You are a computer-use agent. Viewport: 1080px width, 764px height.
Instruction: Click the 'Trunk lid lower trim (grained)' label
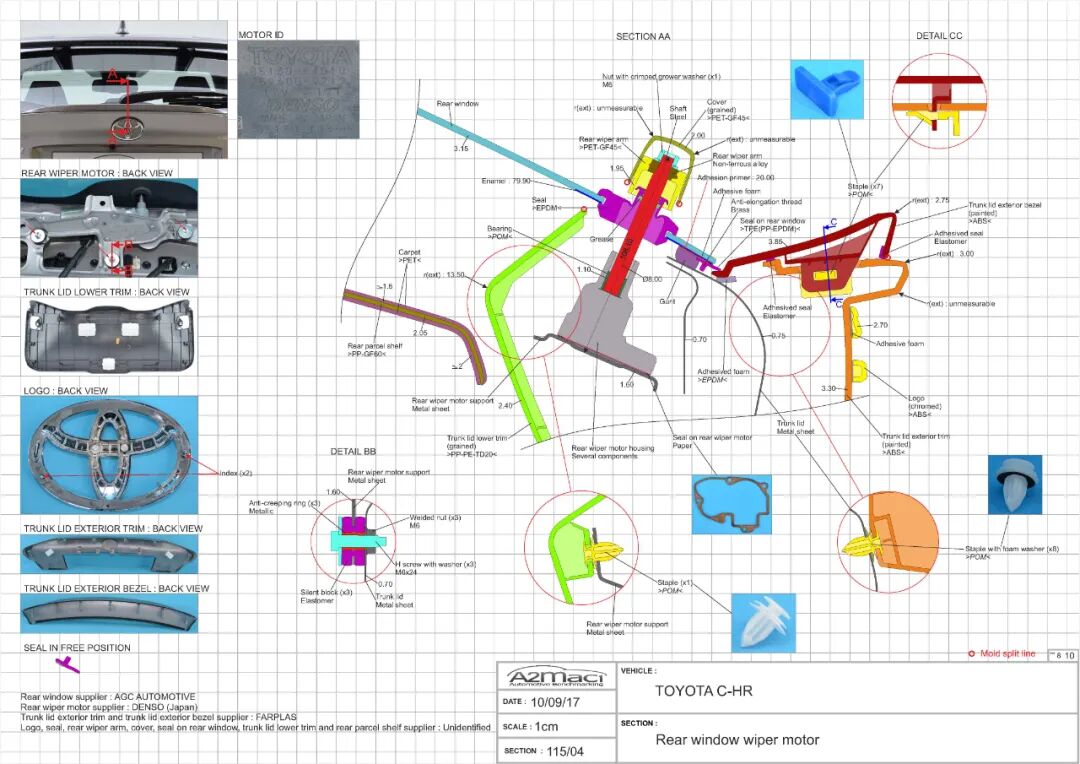477,446
